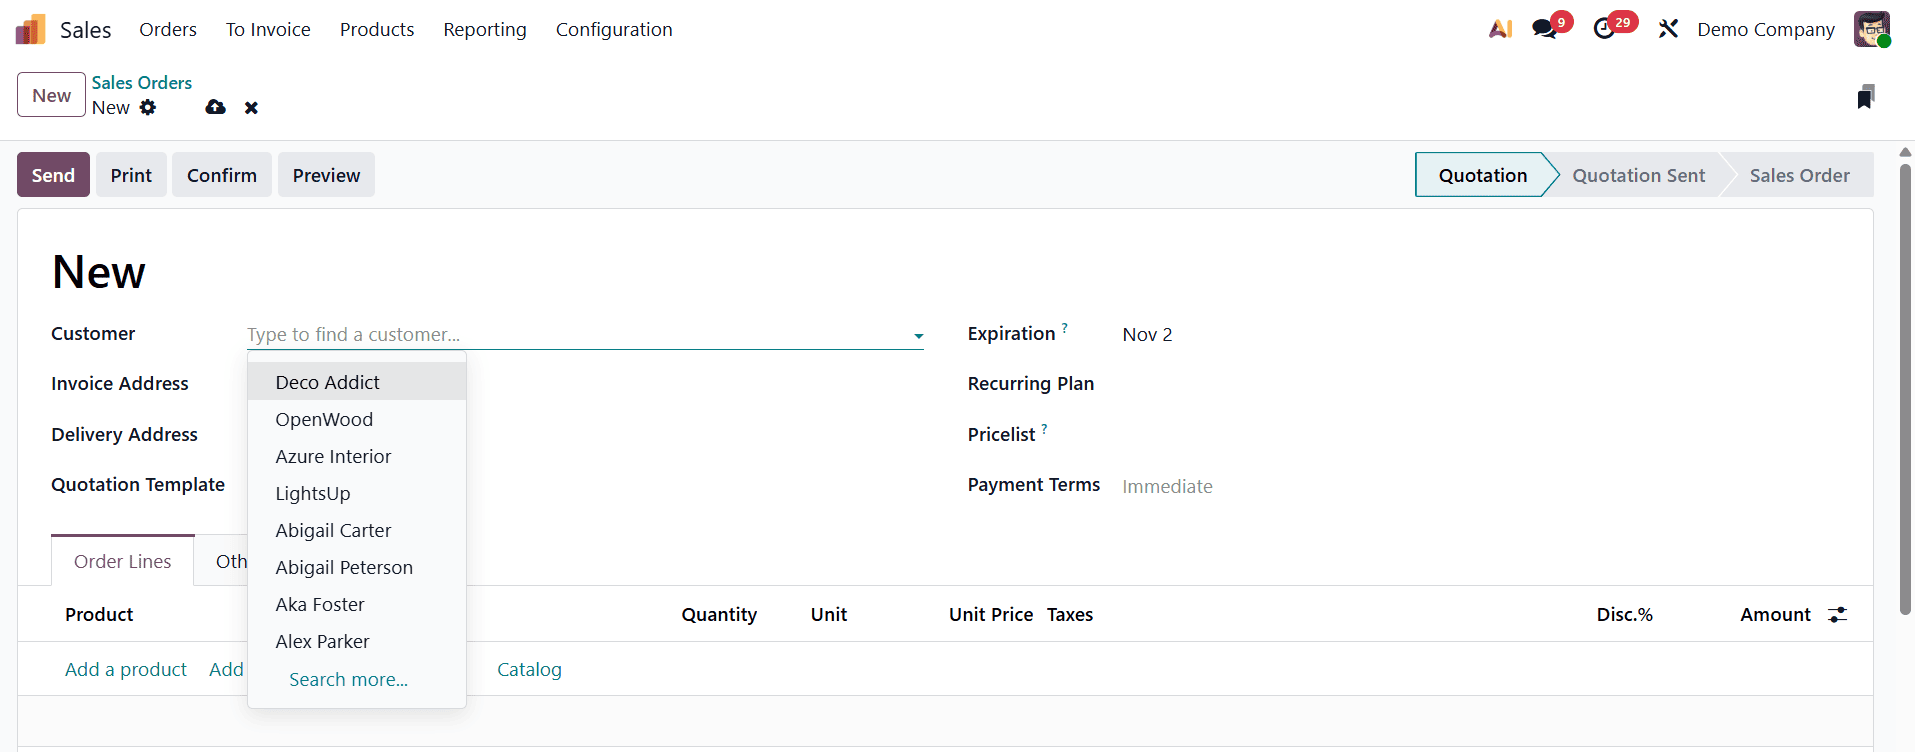The width and height of the screenshot is (1915, 752).
Task: Click the Search more... link
Action: pos(348,680)
